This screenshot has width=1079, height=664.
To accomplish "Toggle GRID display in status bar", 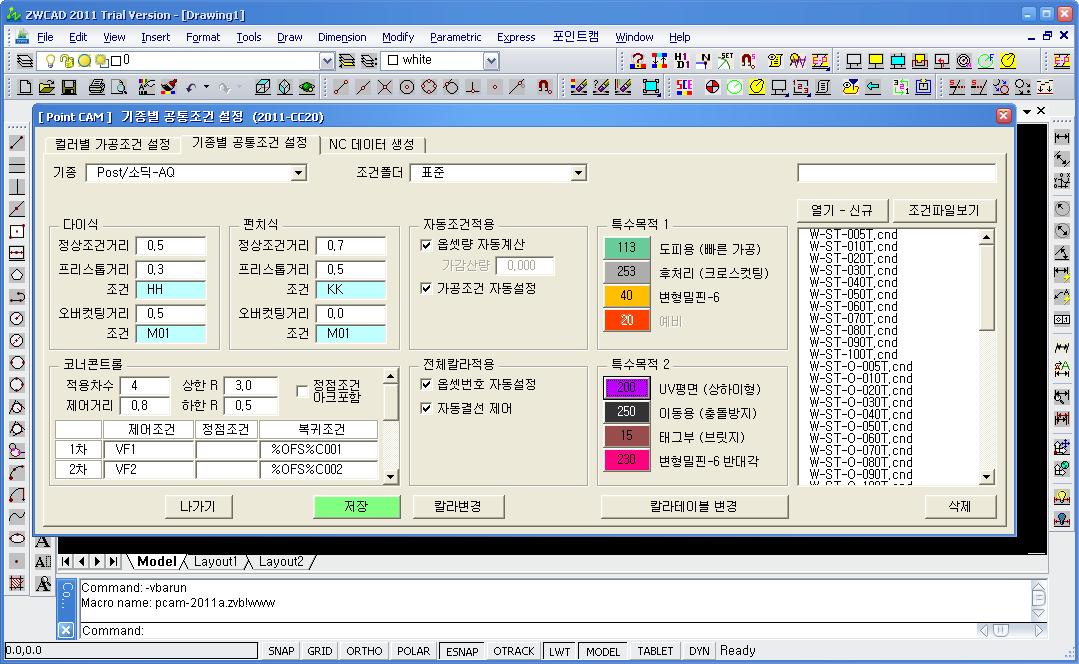I will click(320, 651).
